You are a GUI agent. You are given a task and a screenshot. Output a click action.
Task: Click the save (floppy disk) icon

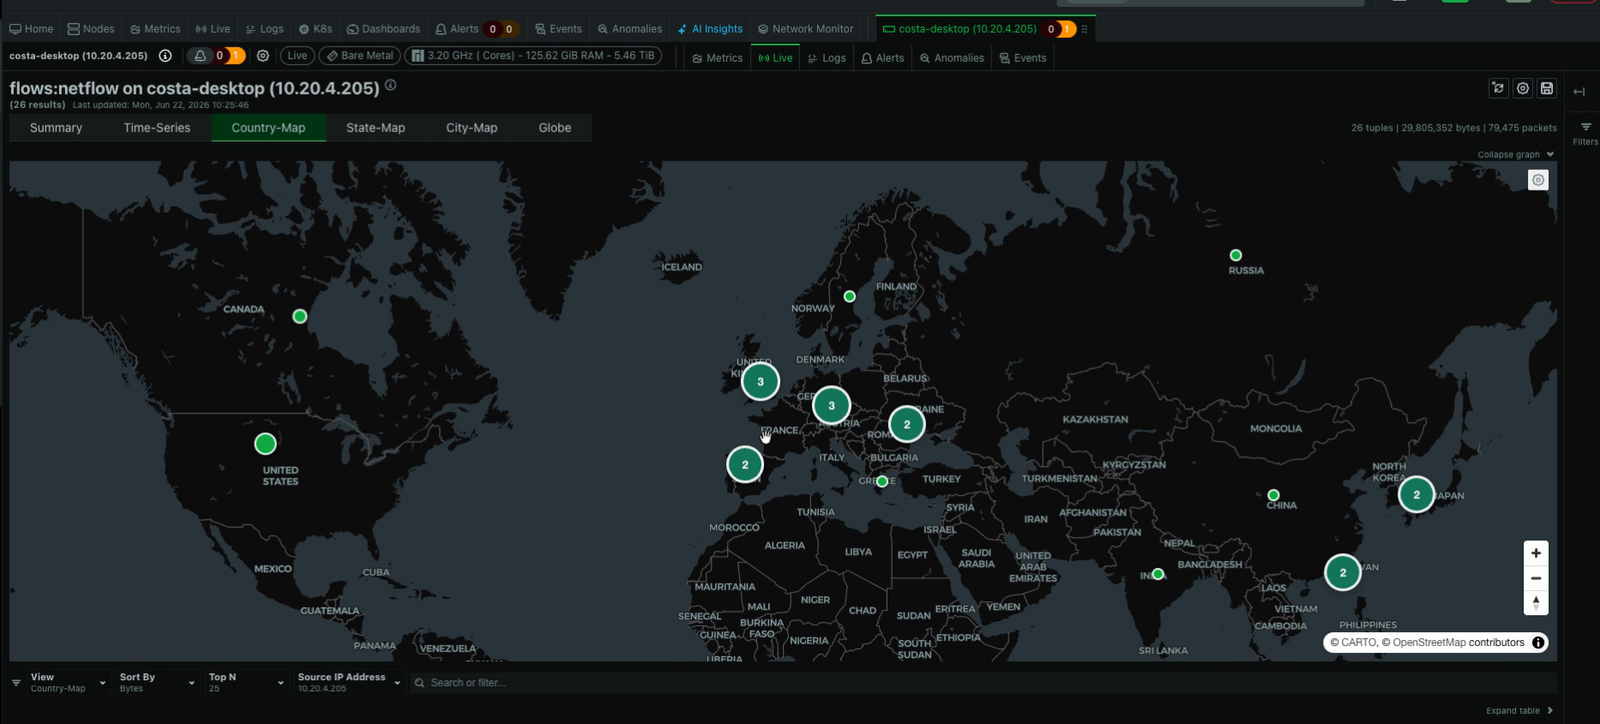pos(1546,88)
